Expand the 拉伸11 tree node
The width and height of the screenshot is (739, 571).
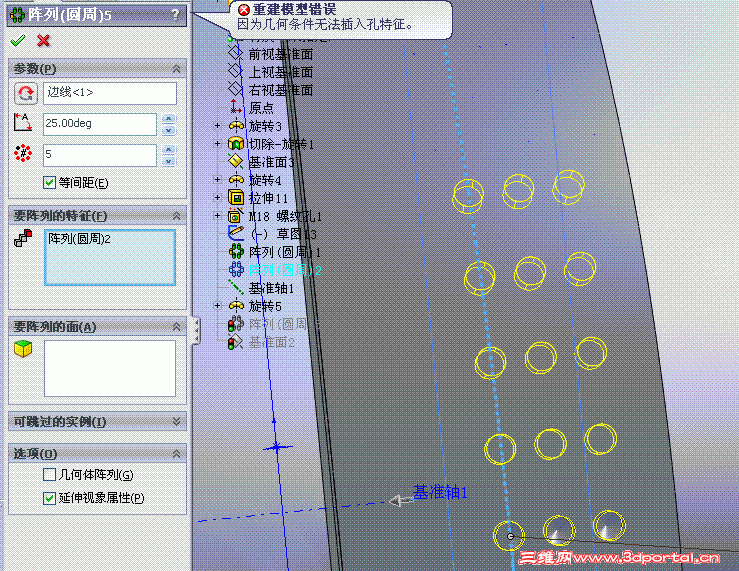tap(217, 197)
